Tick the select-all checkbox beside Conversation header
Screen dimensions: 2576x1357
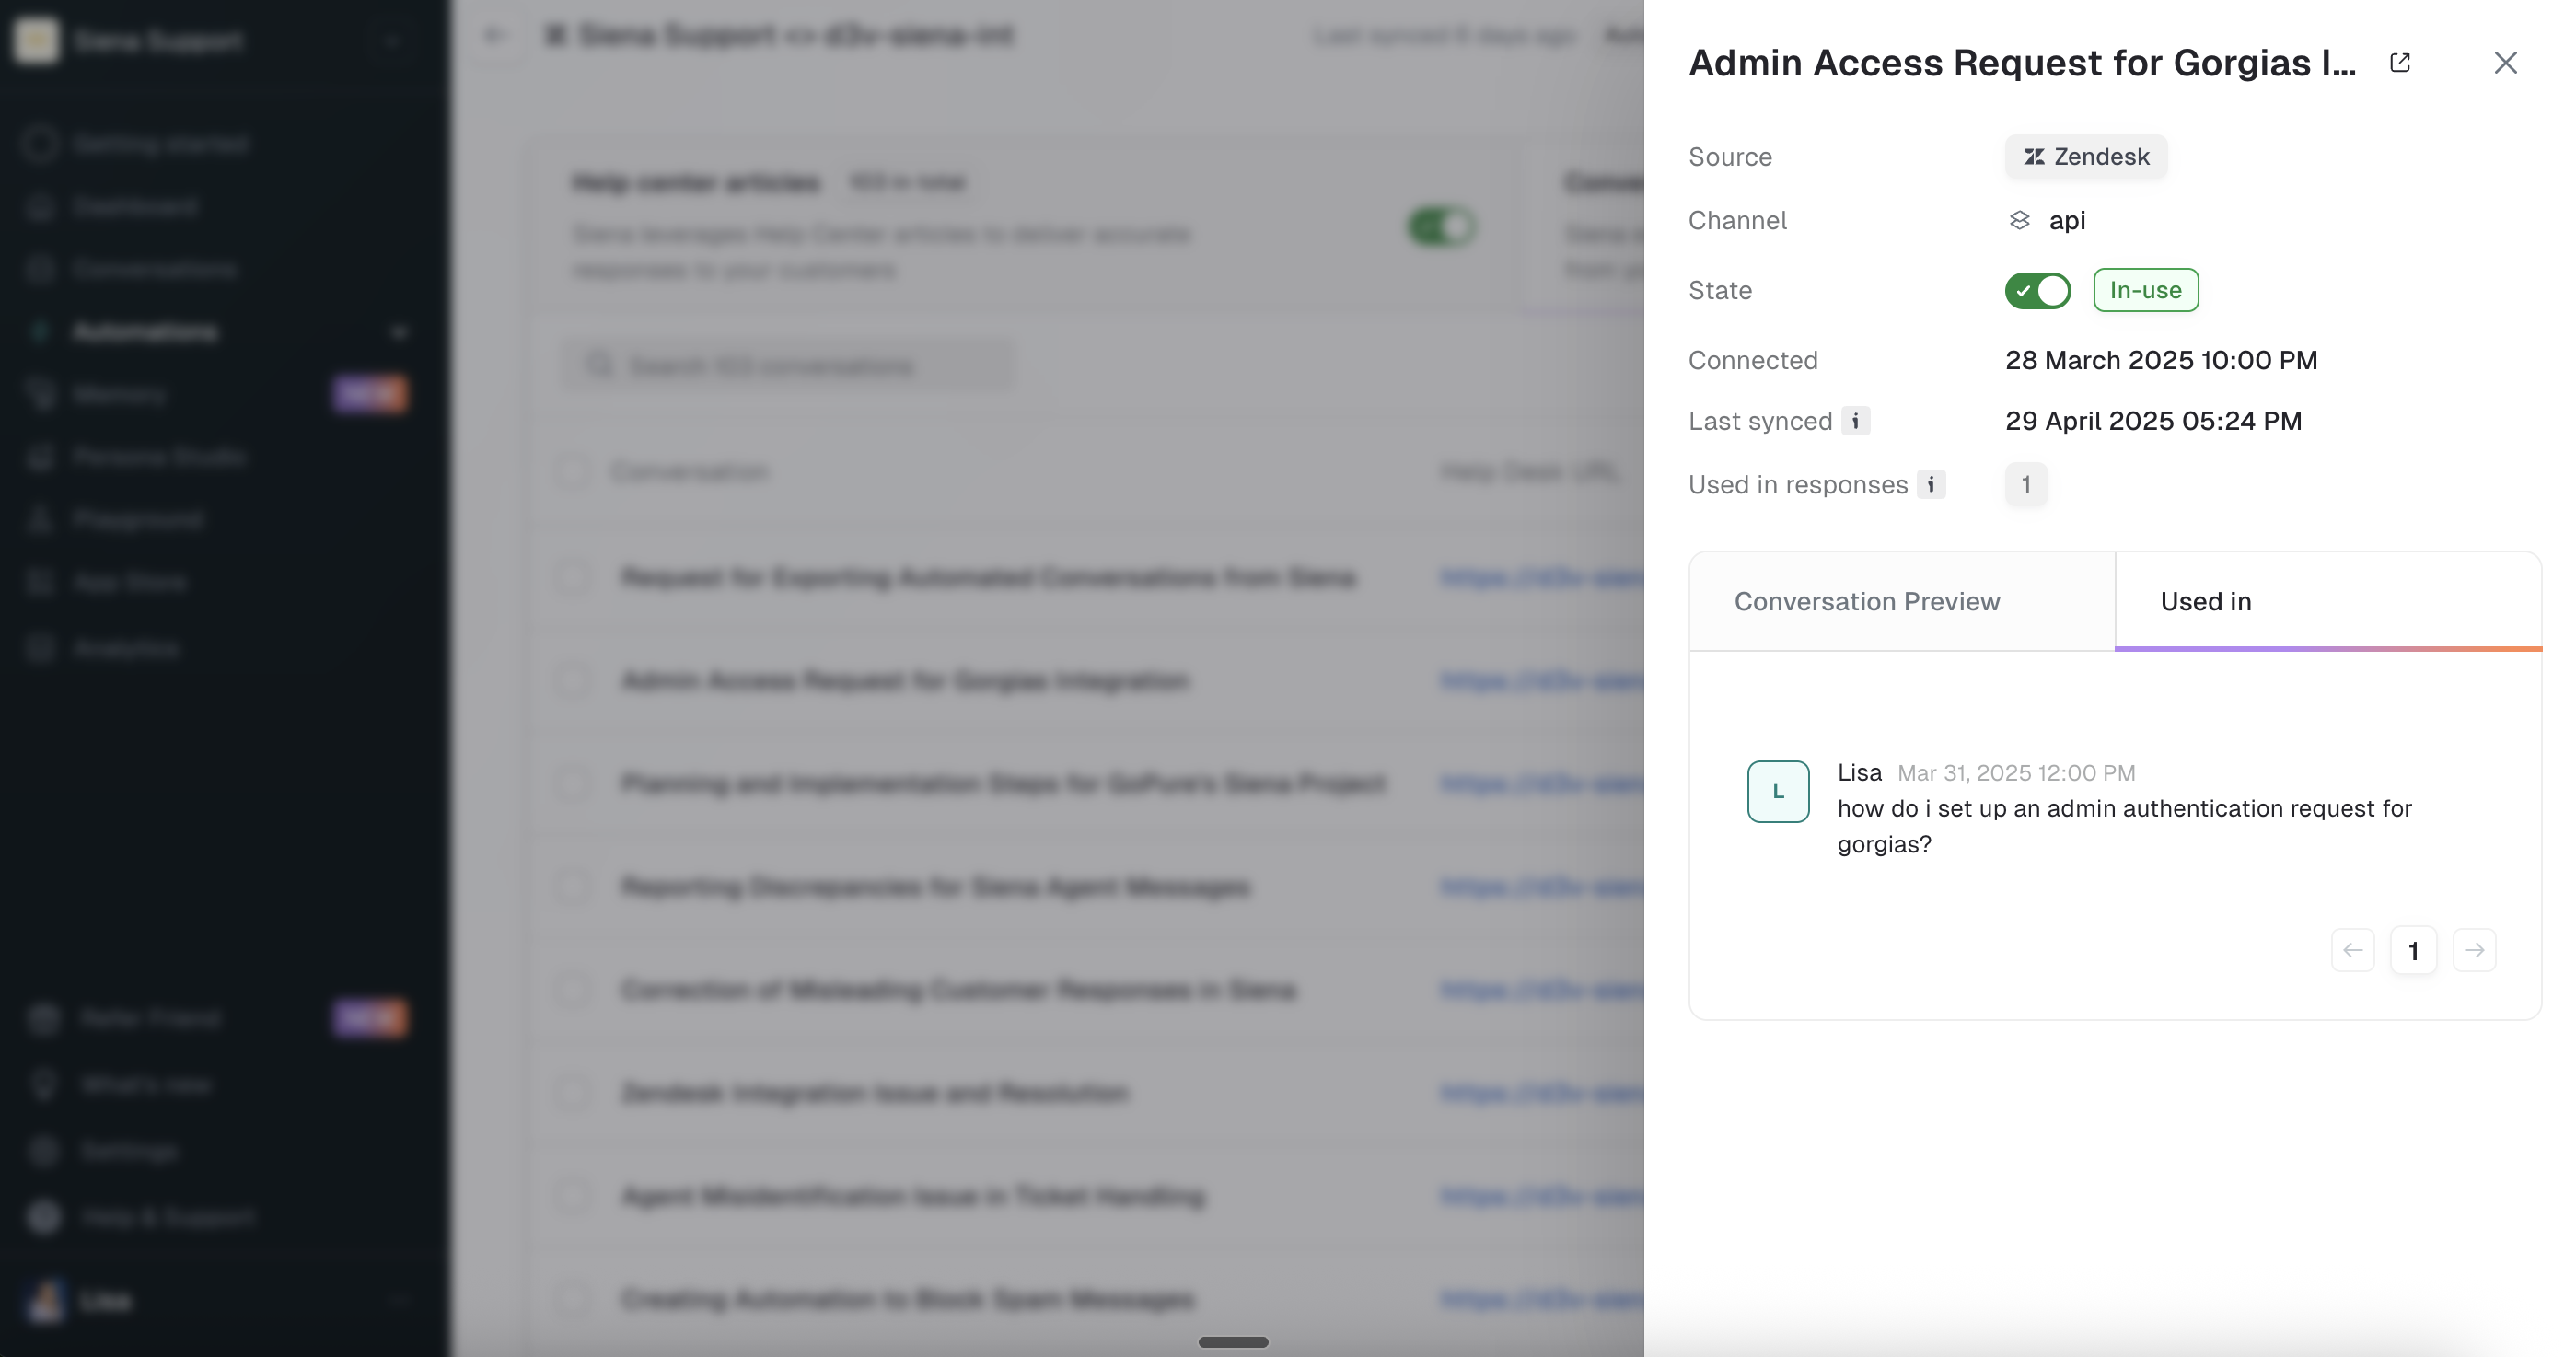click(x=574, y=472)
